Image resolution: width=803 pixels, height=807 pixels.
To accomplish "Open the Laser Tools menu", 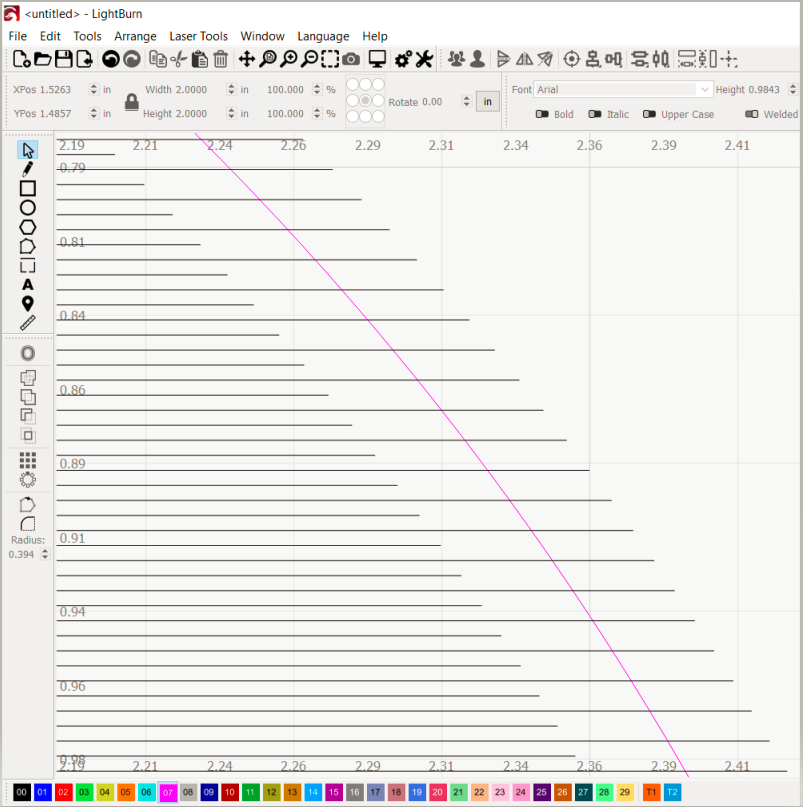I will (198, 36).
